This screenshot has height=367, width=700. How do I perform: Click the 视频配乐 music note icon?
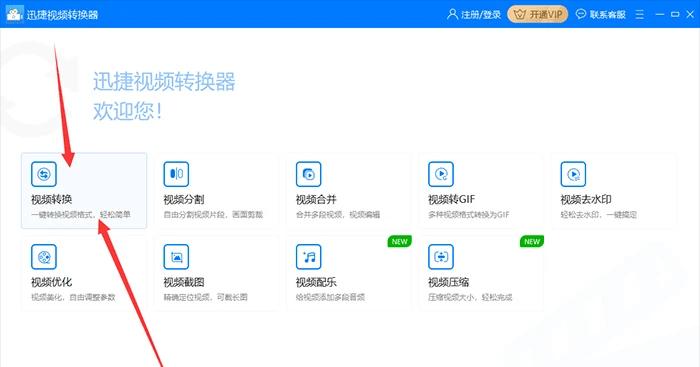(x=308, y=257)
